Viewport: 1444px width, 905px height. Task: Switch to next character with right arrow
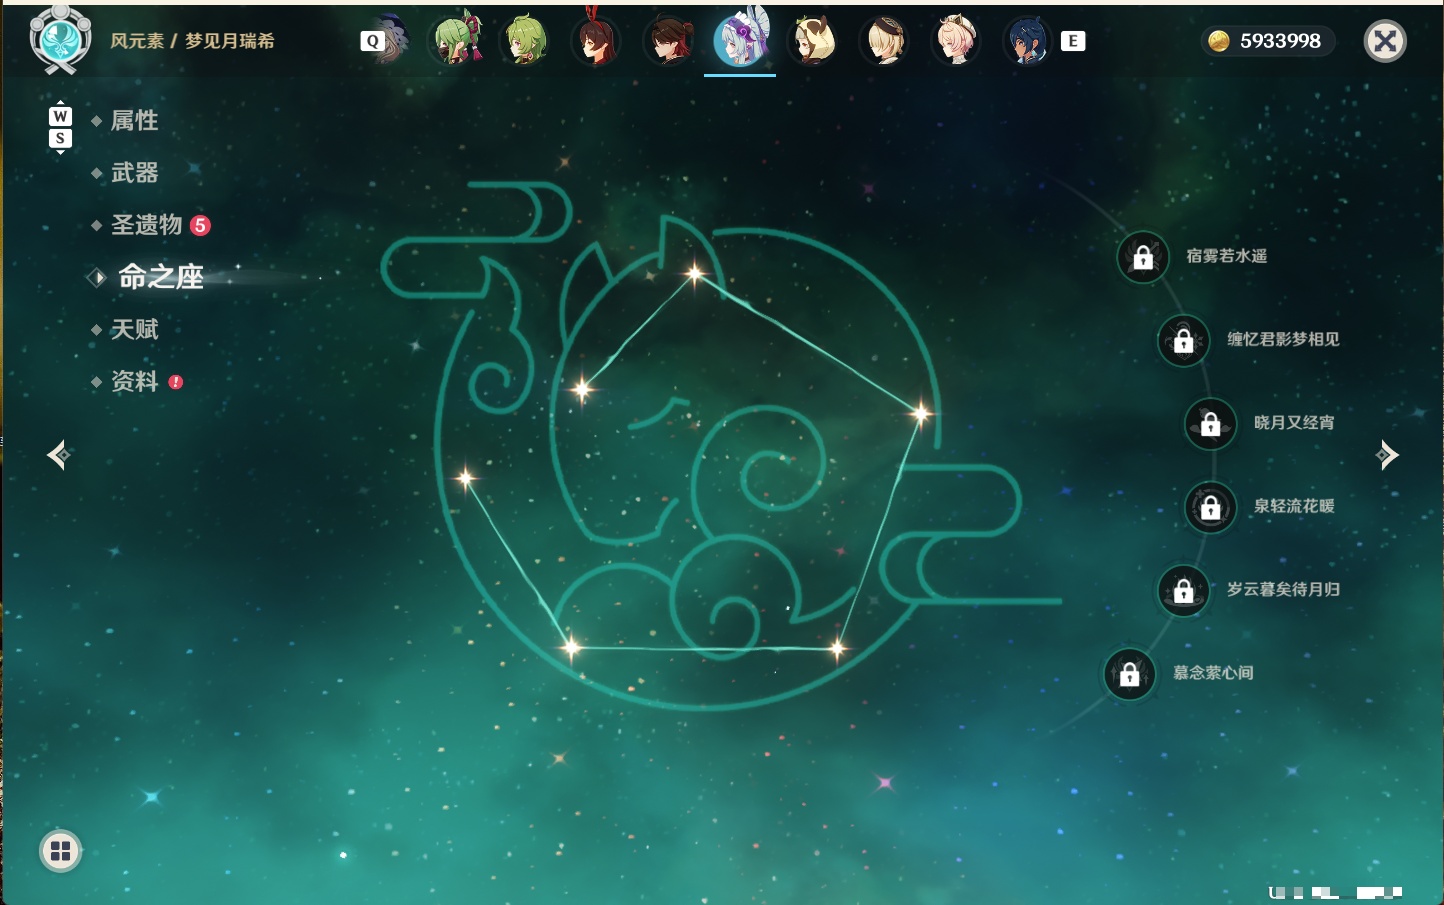[1387, 455]
